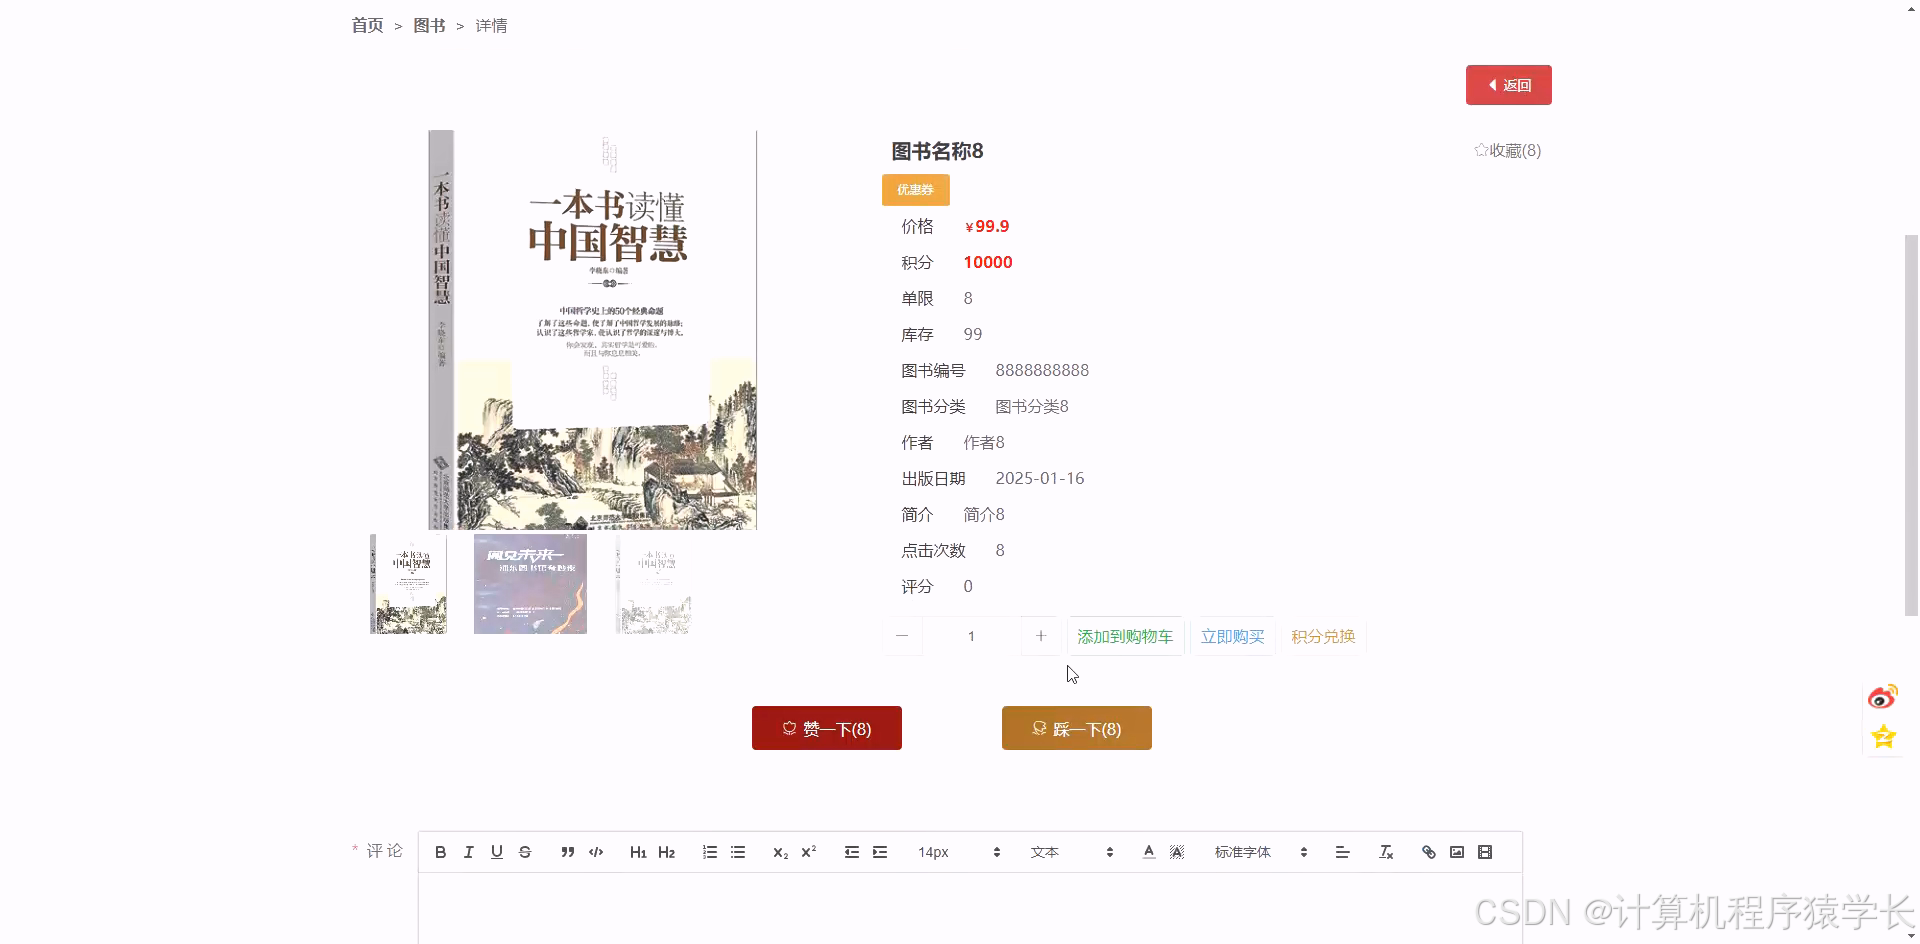Screen dimensions: 1920x944
Task: Focus the quantity input field
Action: [971, 636]
